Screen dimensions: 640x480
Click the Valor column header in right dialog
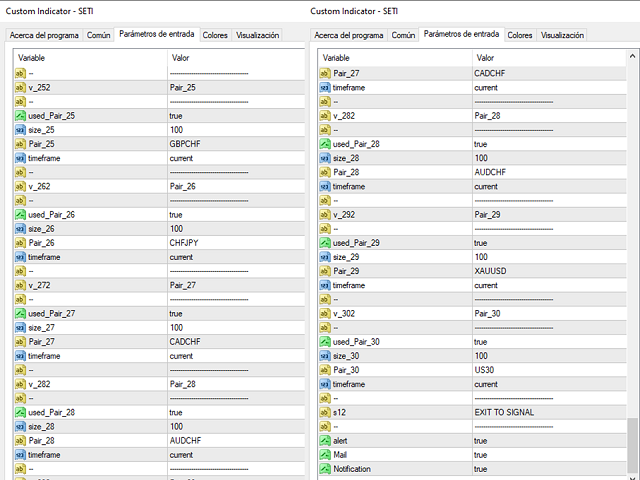(x=549, y=58)
